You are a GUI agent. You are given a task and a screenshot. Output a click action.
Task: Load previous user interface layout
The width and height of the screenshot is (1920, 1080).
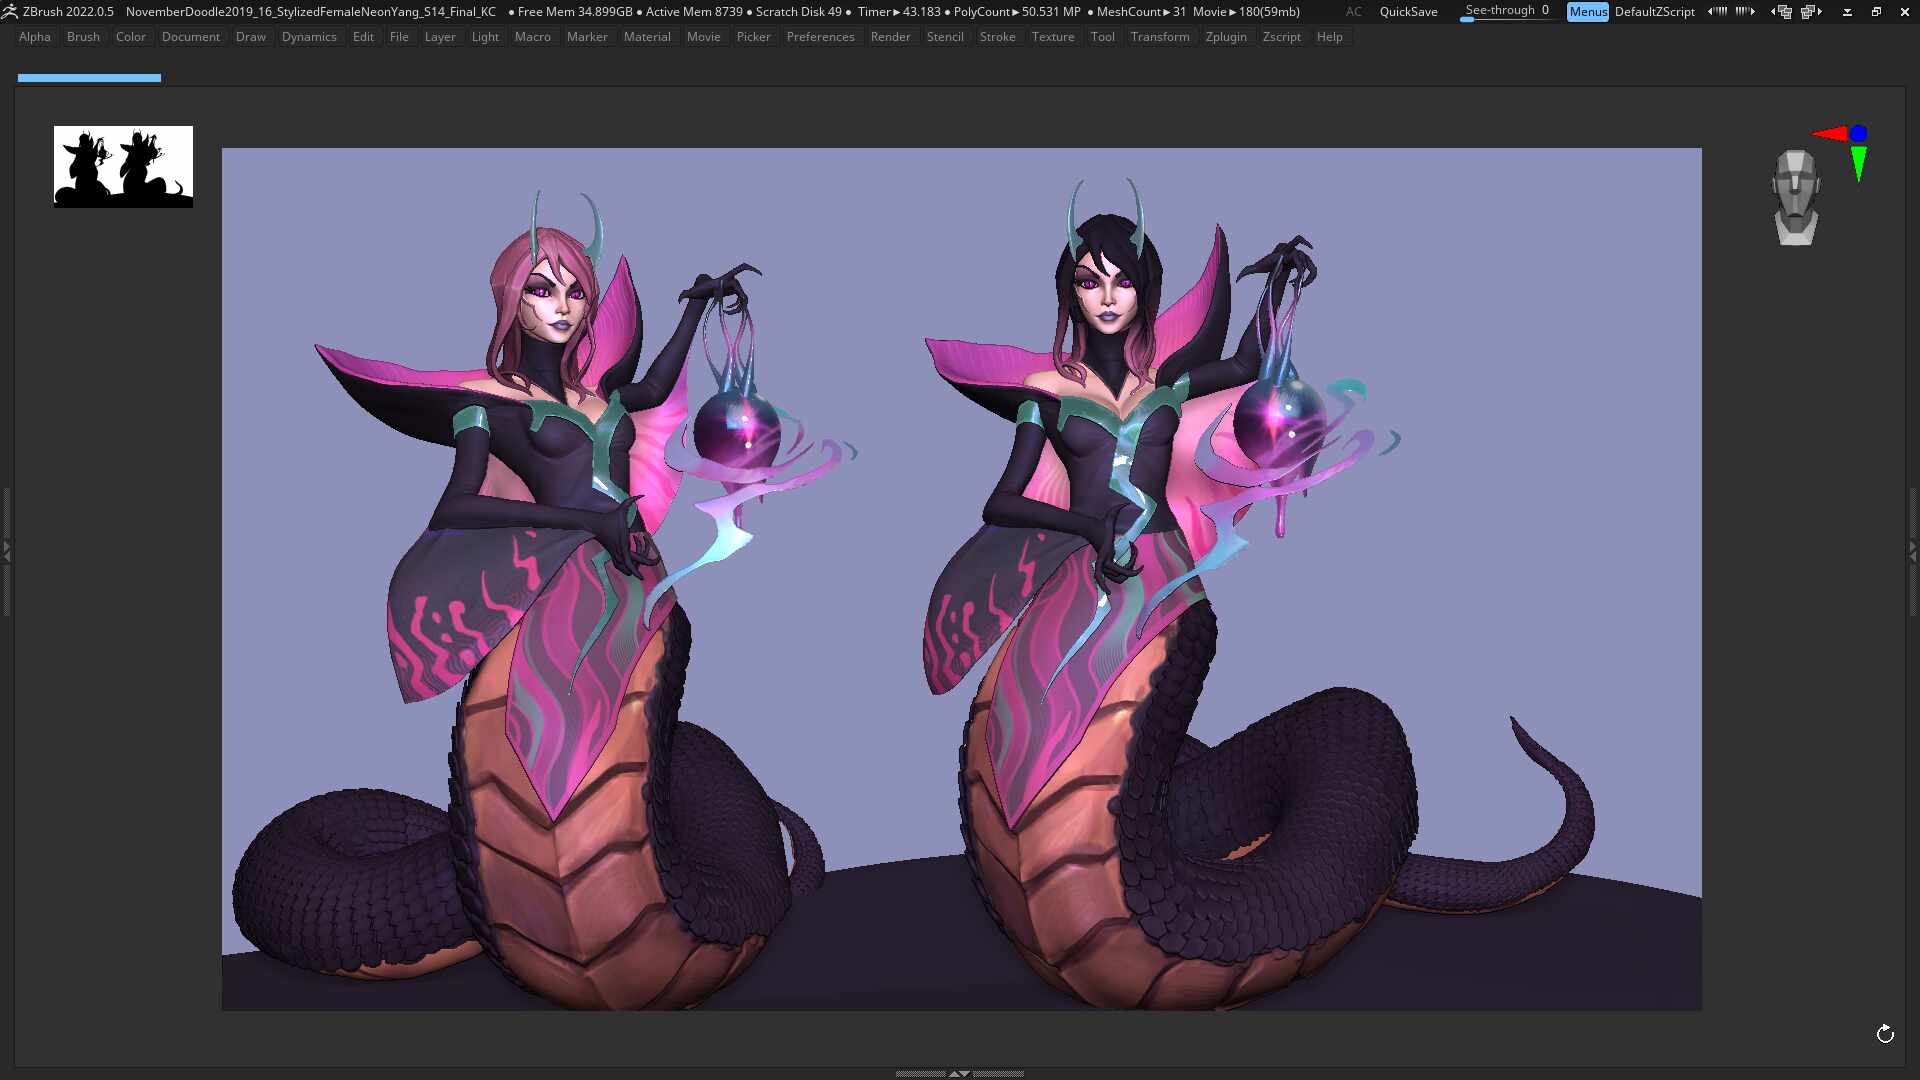1782,12
